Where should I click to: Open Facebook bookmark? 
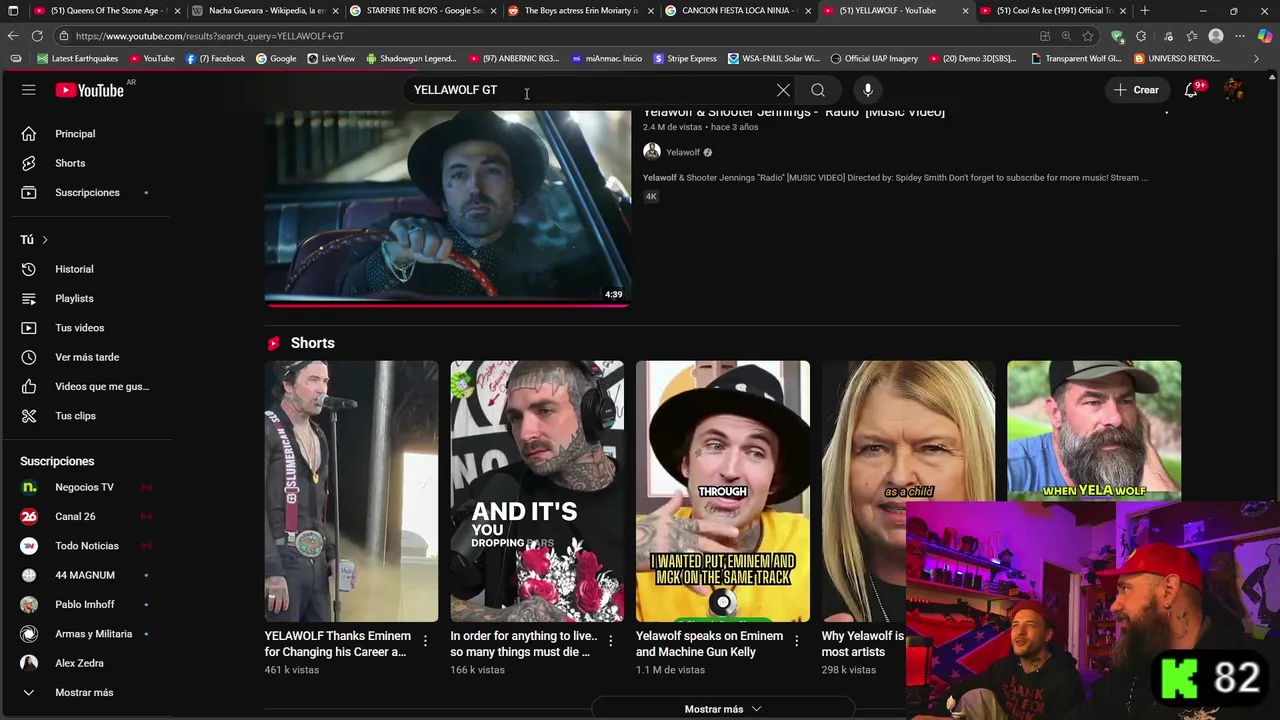click(215, 59)
